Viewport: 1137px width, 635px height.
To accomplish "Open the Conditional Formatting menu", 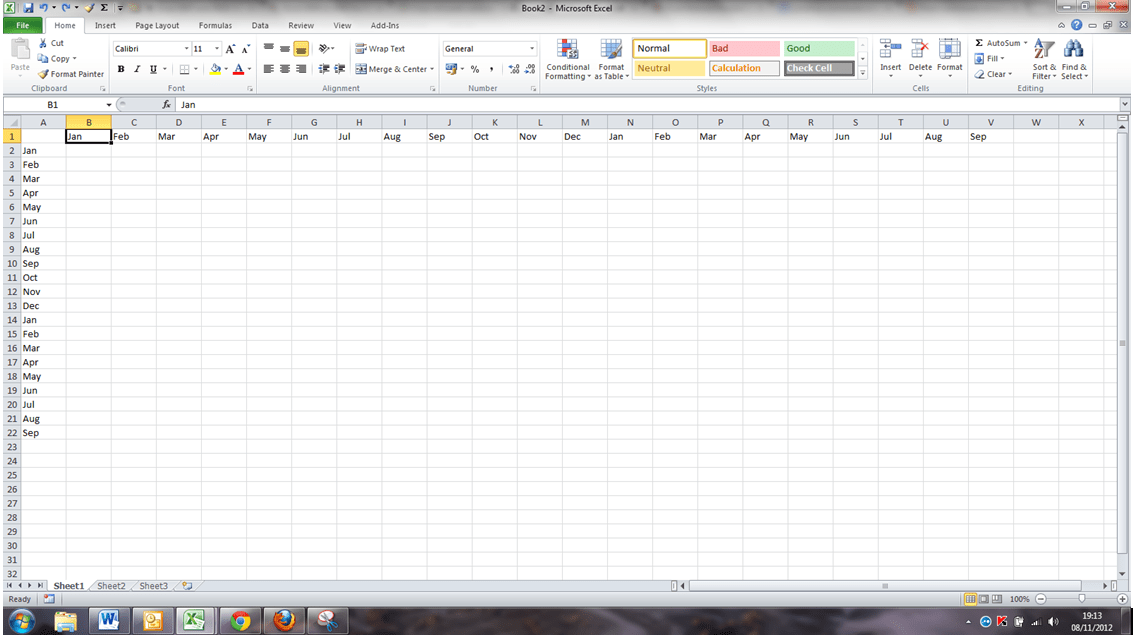I will [567, 58].
